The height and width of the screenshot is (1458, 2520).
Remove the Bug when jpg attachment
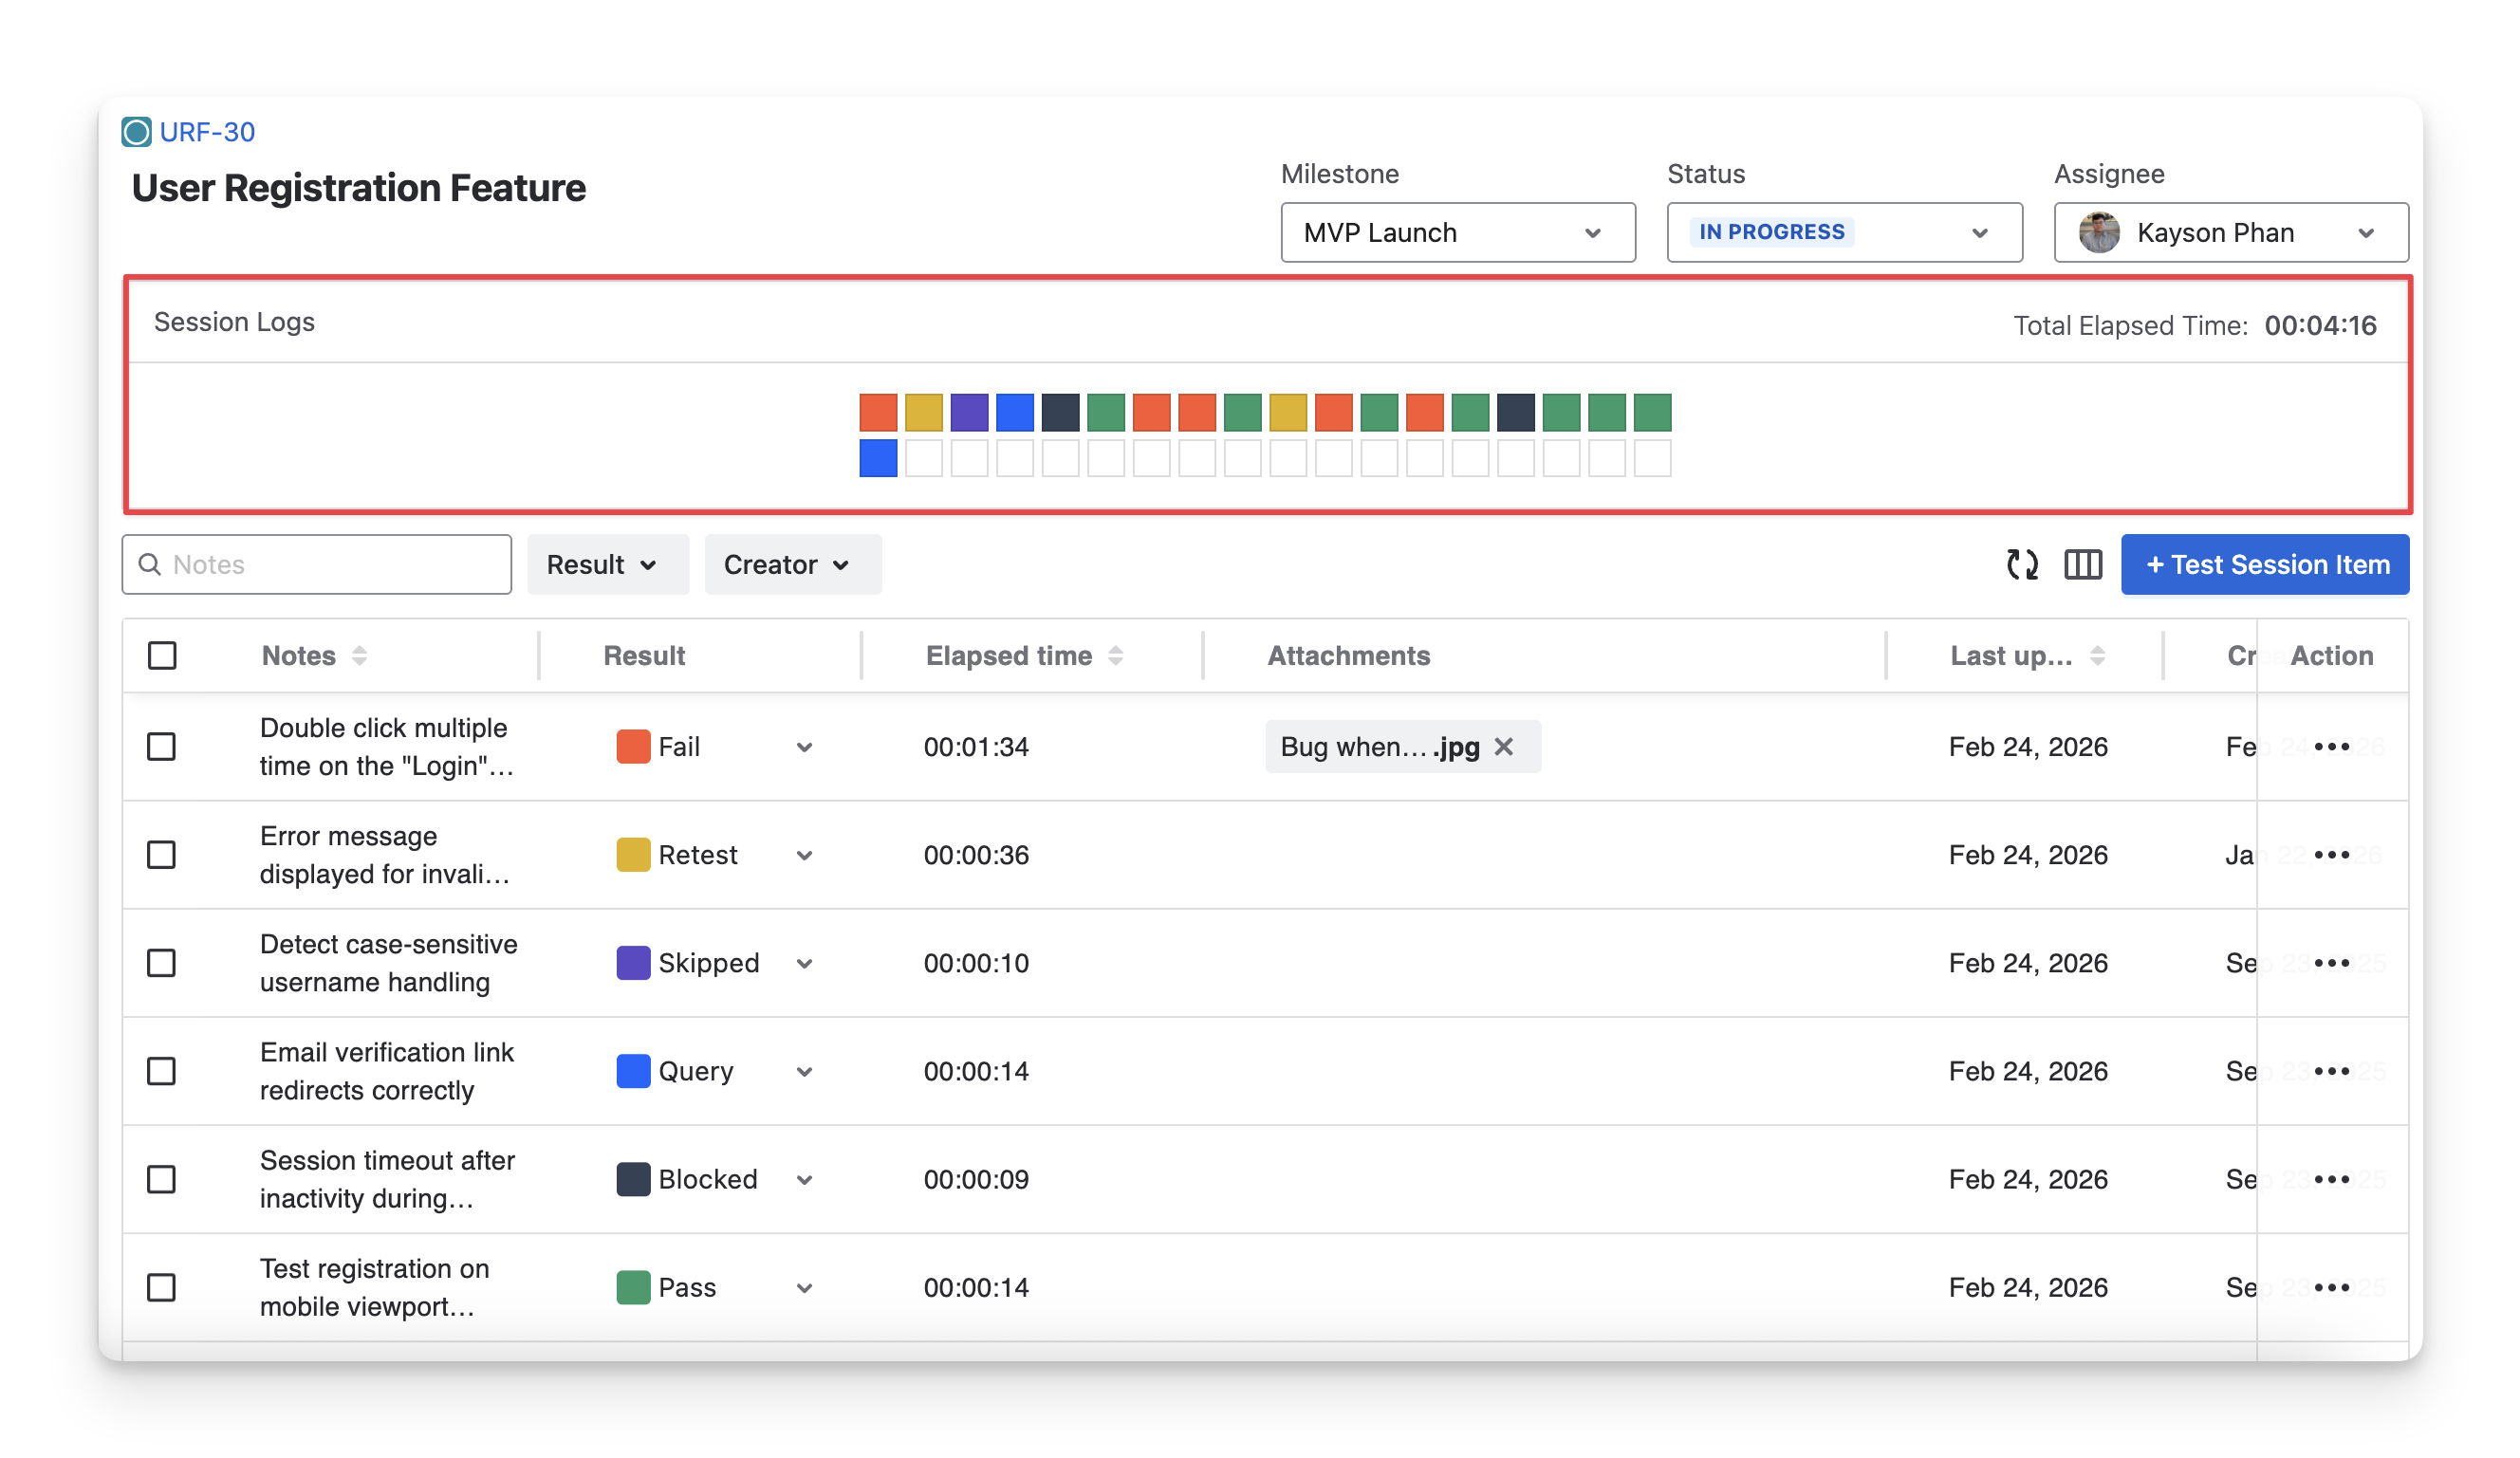tap(1503, 747)
